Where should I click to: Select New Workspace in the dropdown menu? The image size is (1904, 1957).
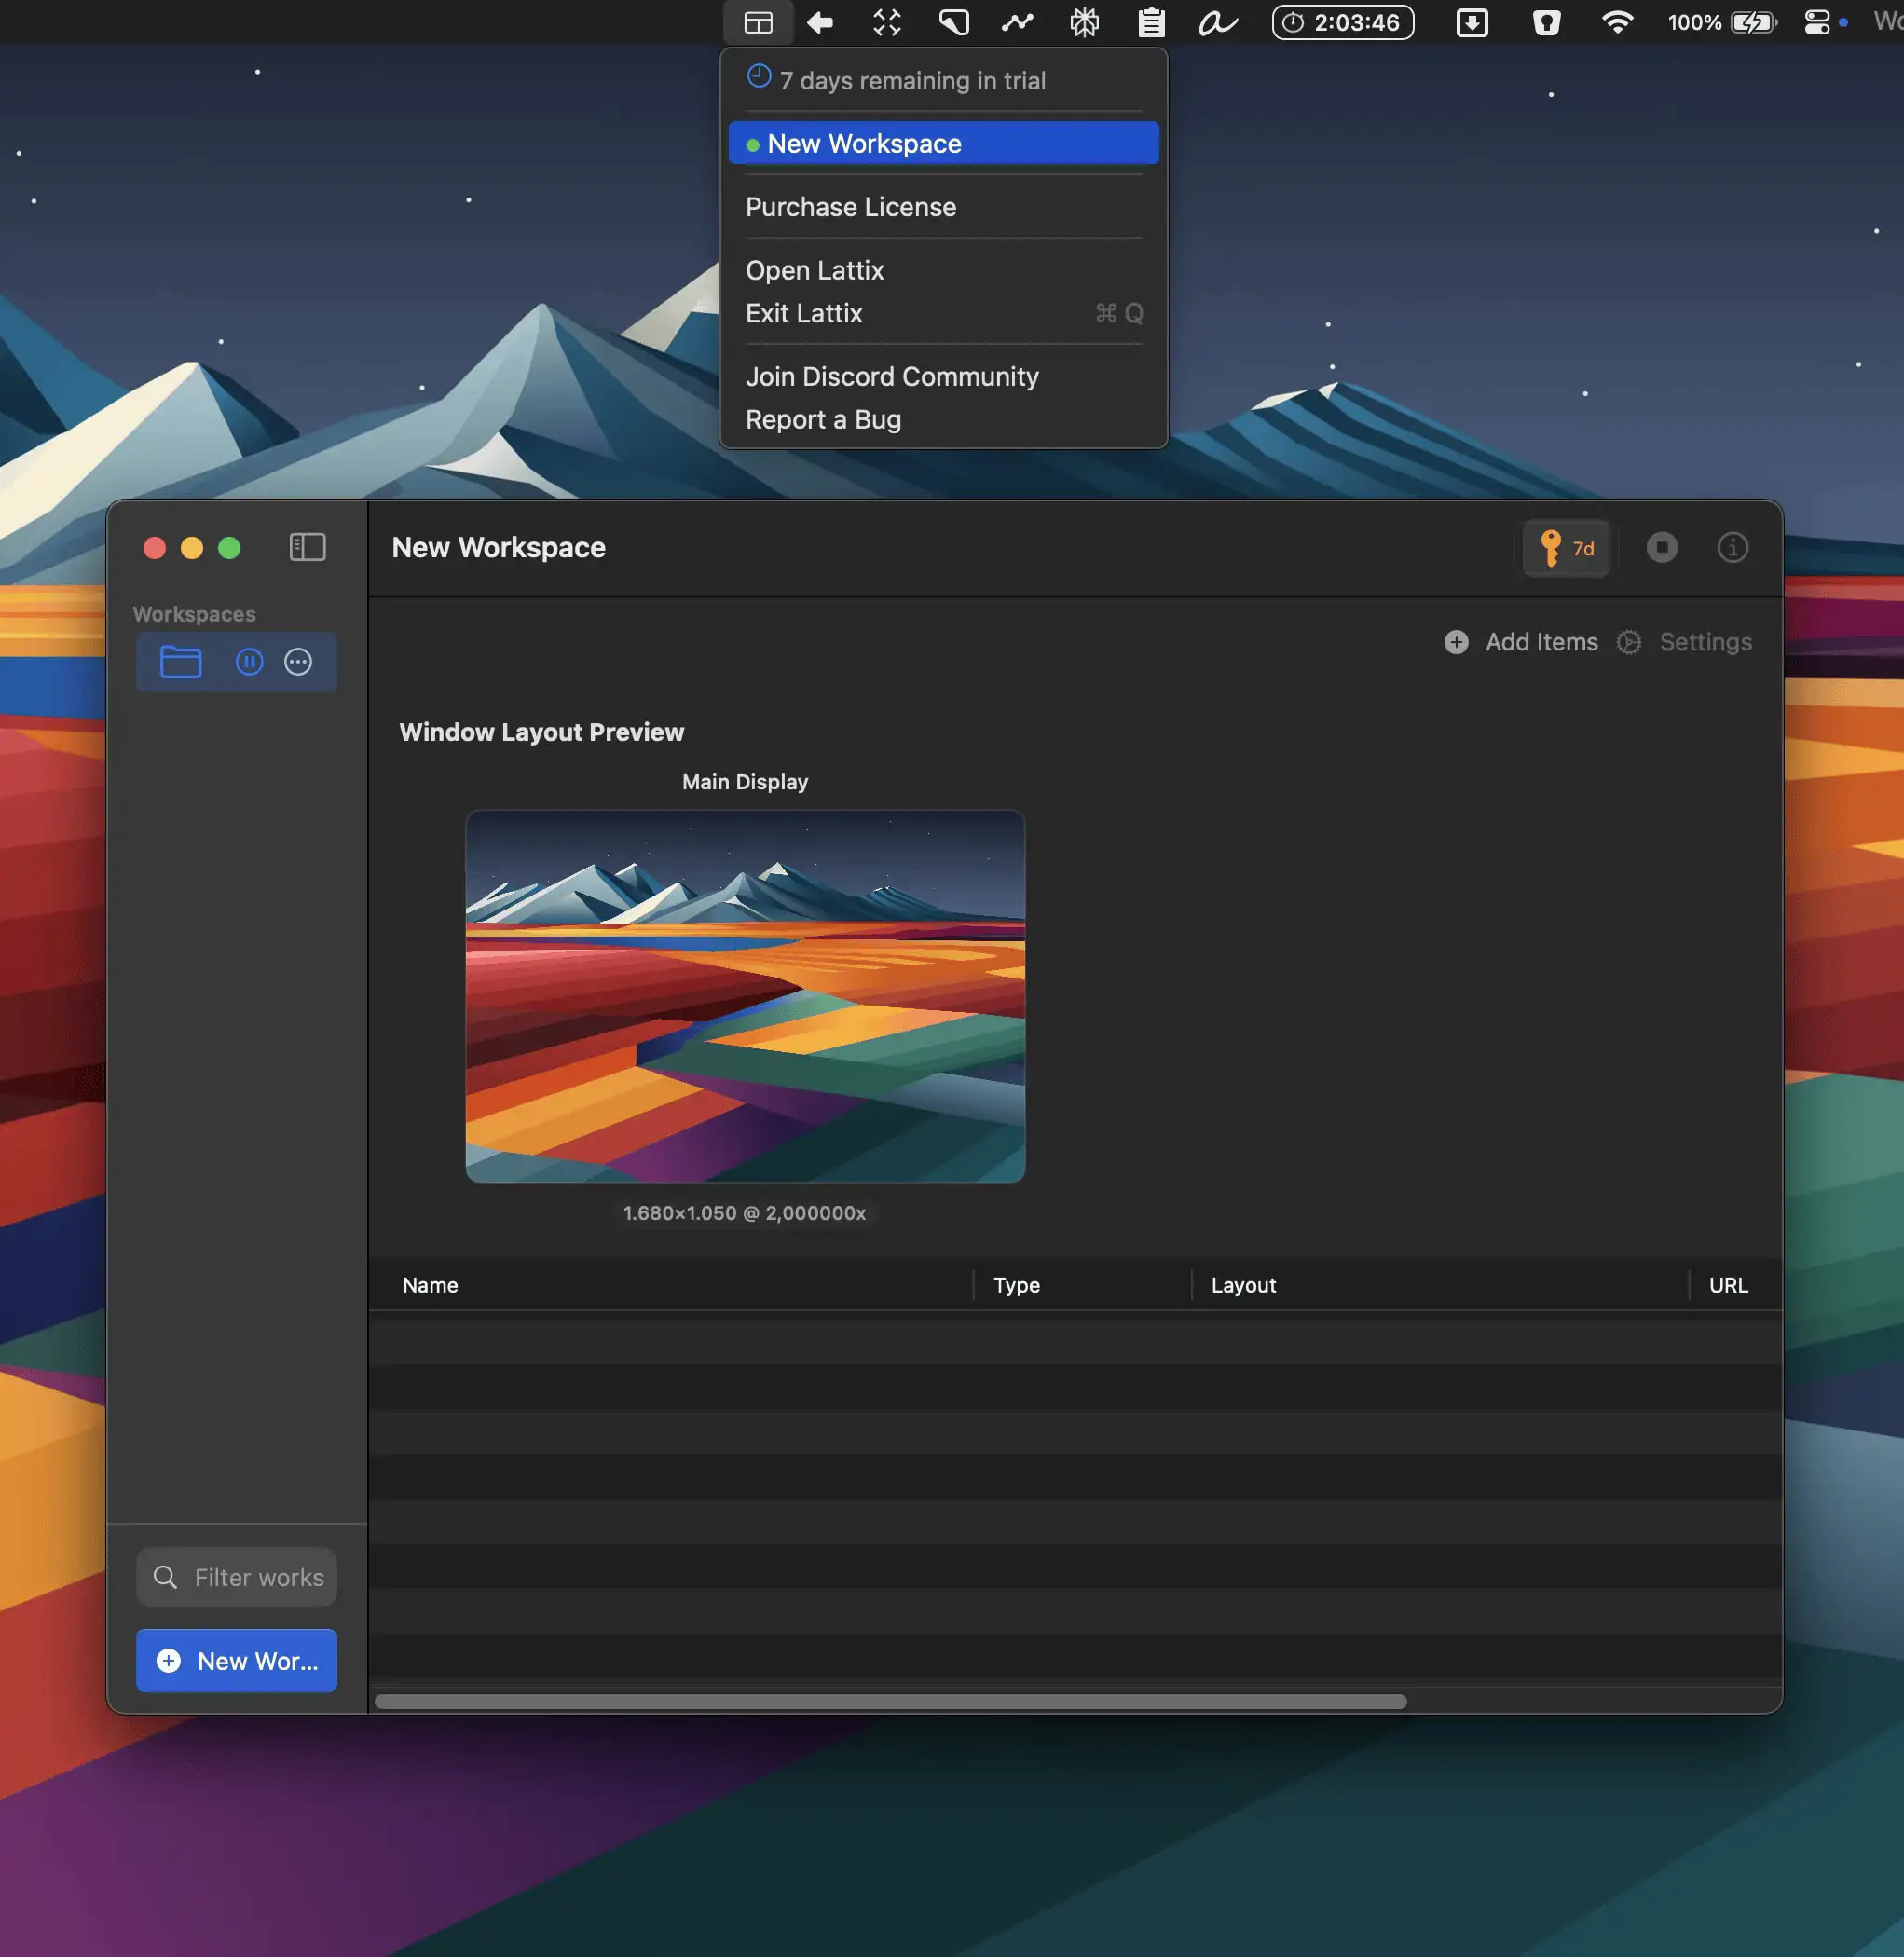point(943,143)
